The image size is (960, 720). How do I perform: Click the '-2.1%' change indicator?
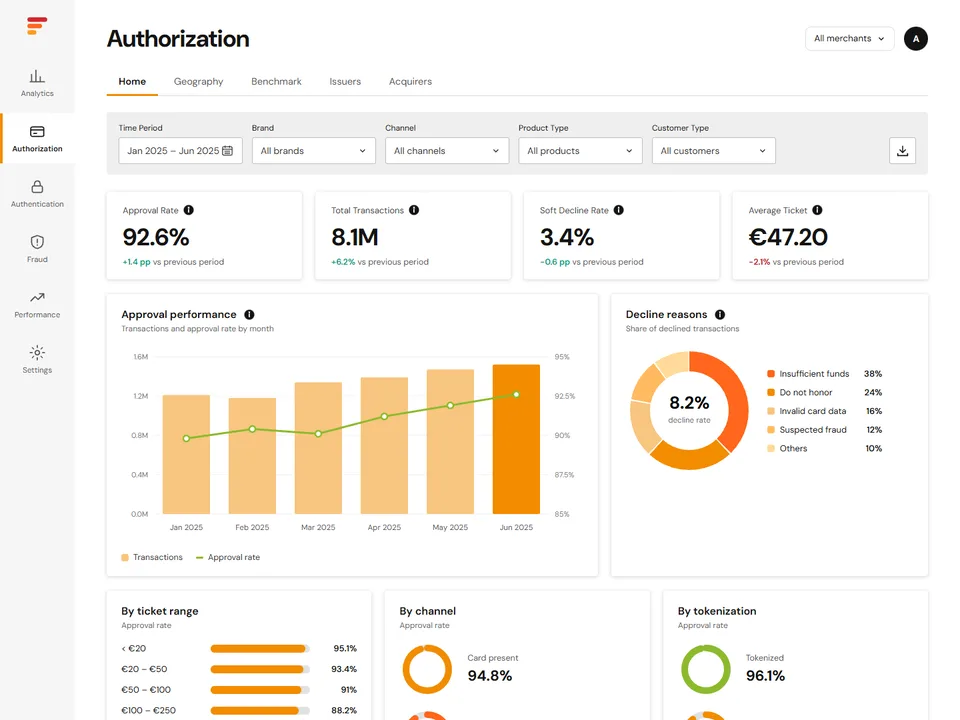[x=759, y=262]
